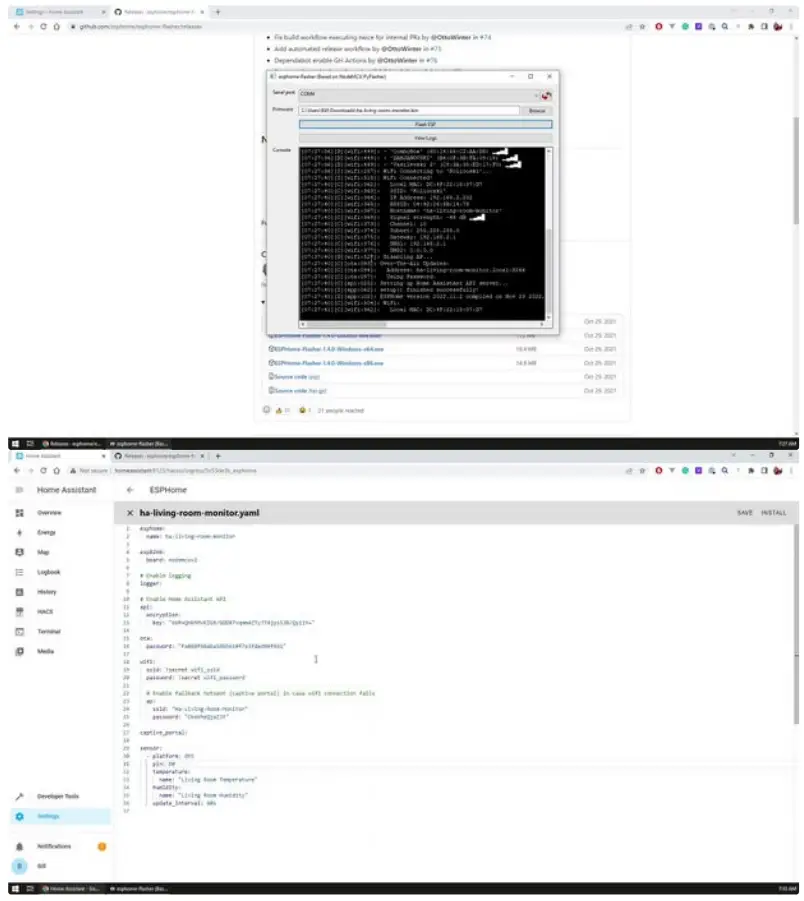Download ESPHome-Flasher Windows x64 exe
The height and width of the screenshot is (901, 804).
point(329,349)
